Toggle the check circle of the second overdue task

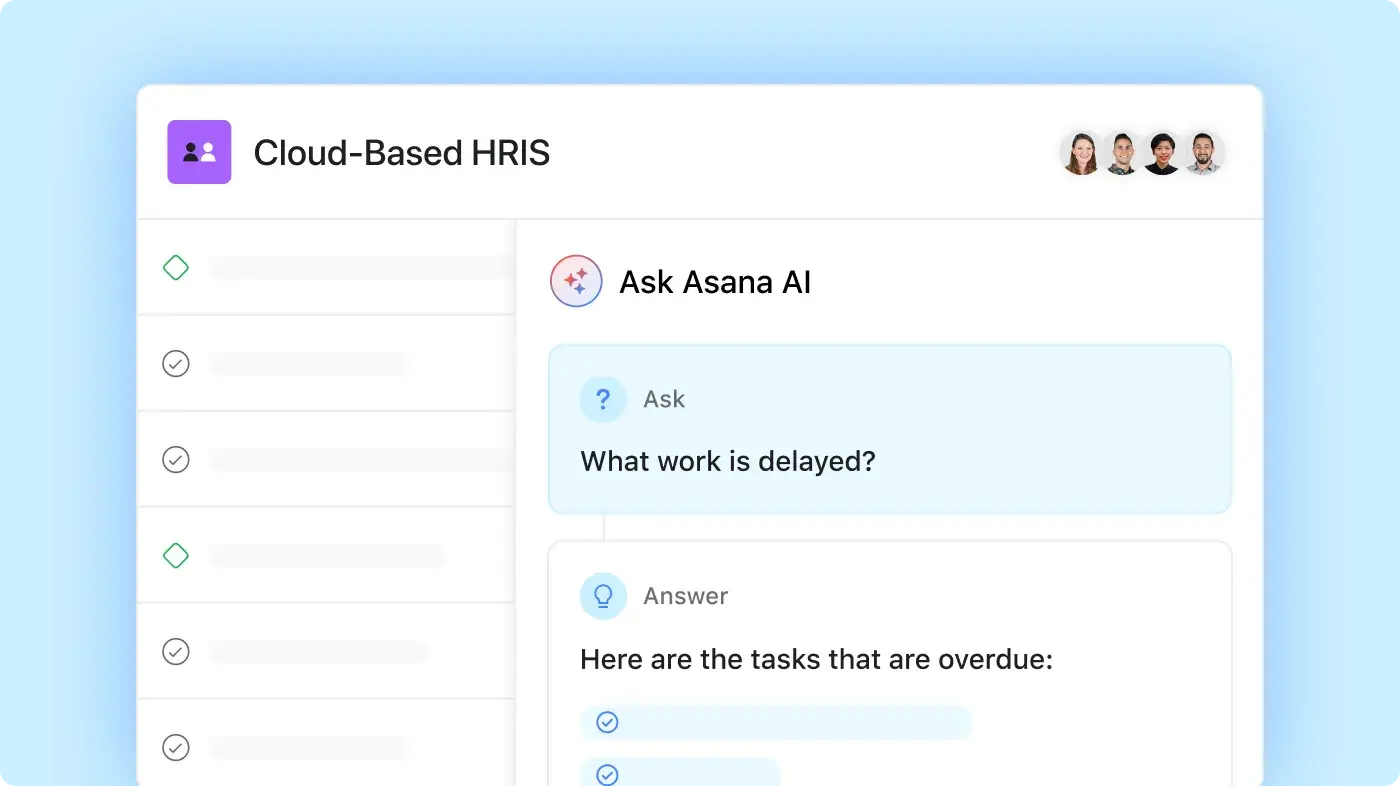607,774
